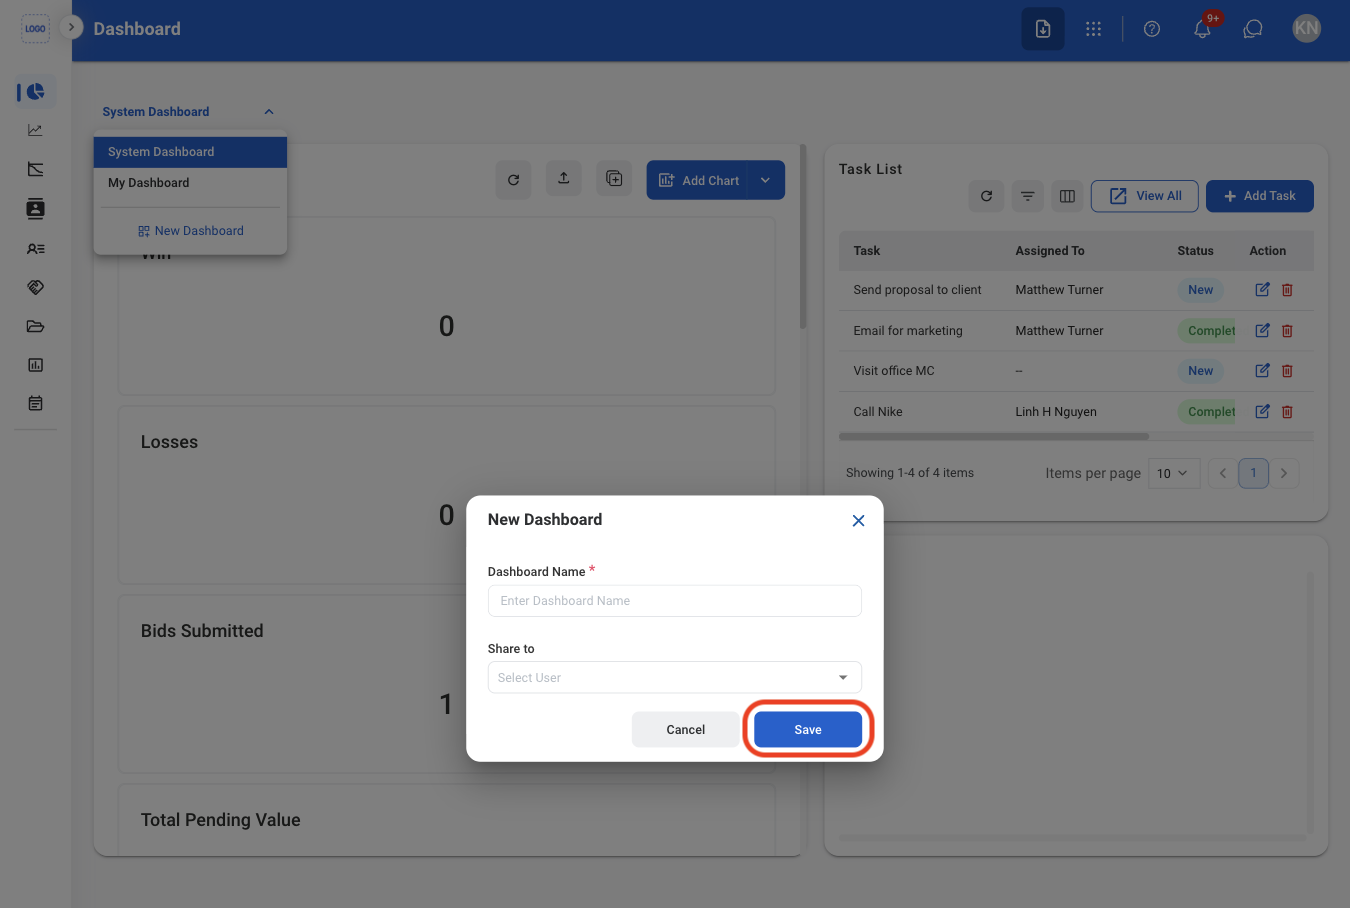Go to the next page of tasks

(1284, 473)
